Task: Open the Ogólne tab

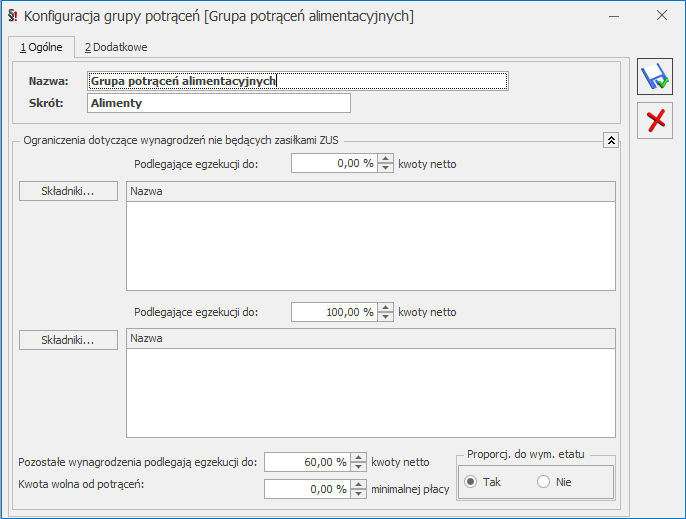Action: point(41,47)
